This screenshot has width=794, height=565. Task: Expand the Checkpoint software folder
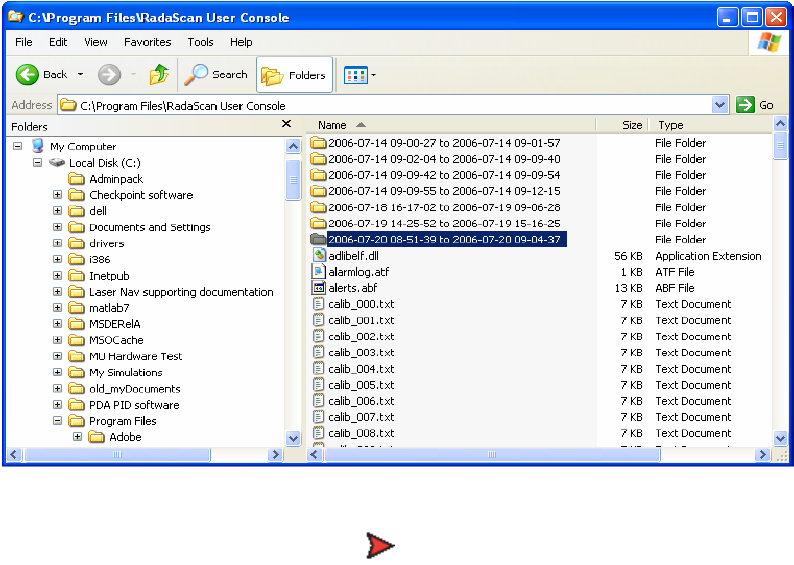point(57,195)
